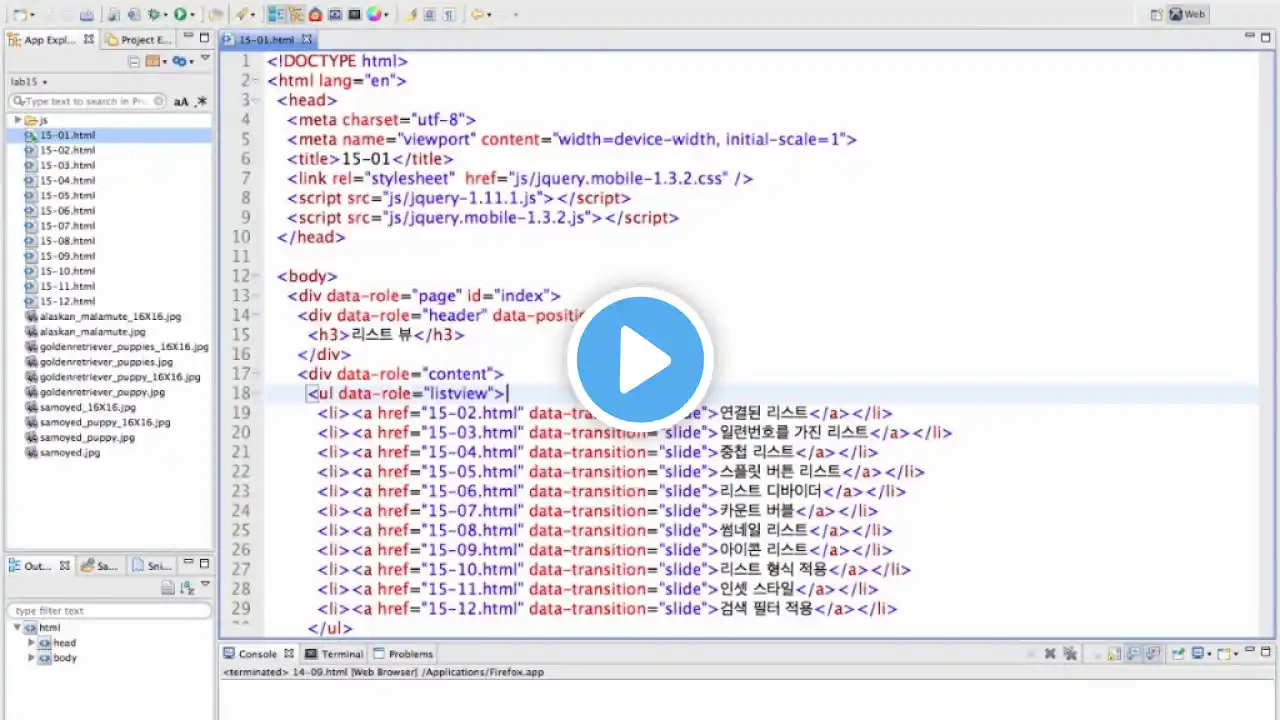
Task: Select goldenretriever_puppies.jpg file
Action: pos(106,362)
